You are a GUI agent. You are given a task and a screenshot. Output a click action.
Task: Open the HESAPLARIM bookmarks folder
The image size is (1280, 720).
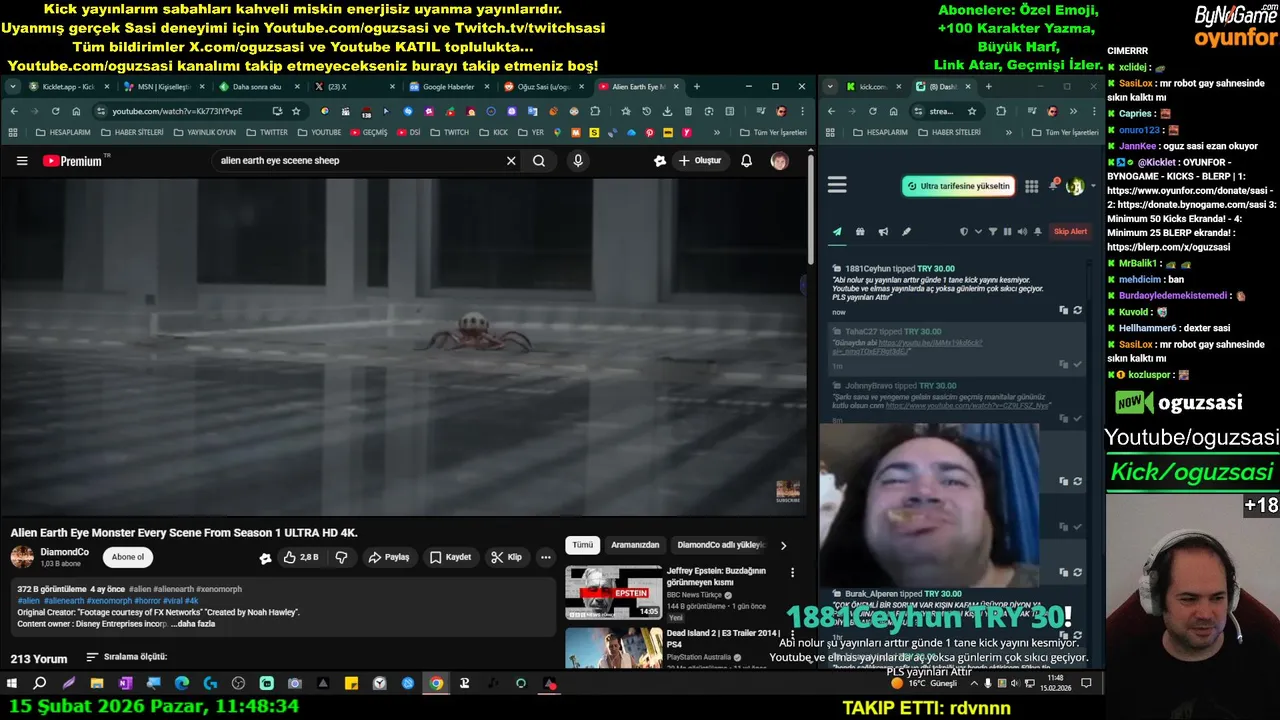(x=63, y=132)
